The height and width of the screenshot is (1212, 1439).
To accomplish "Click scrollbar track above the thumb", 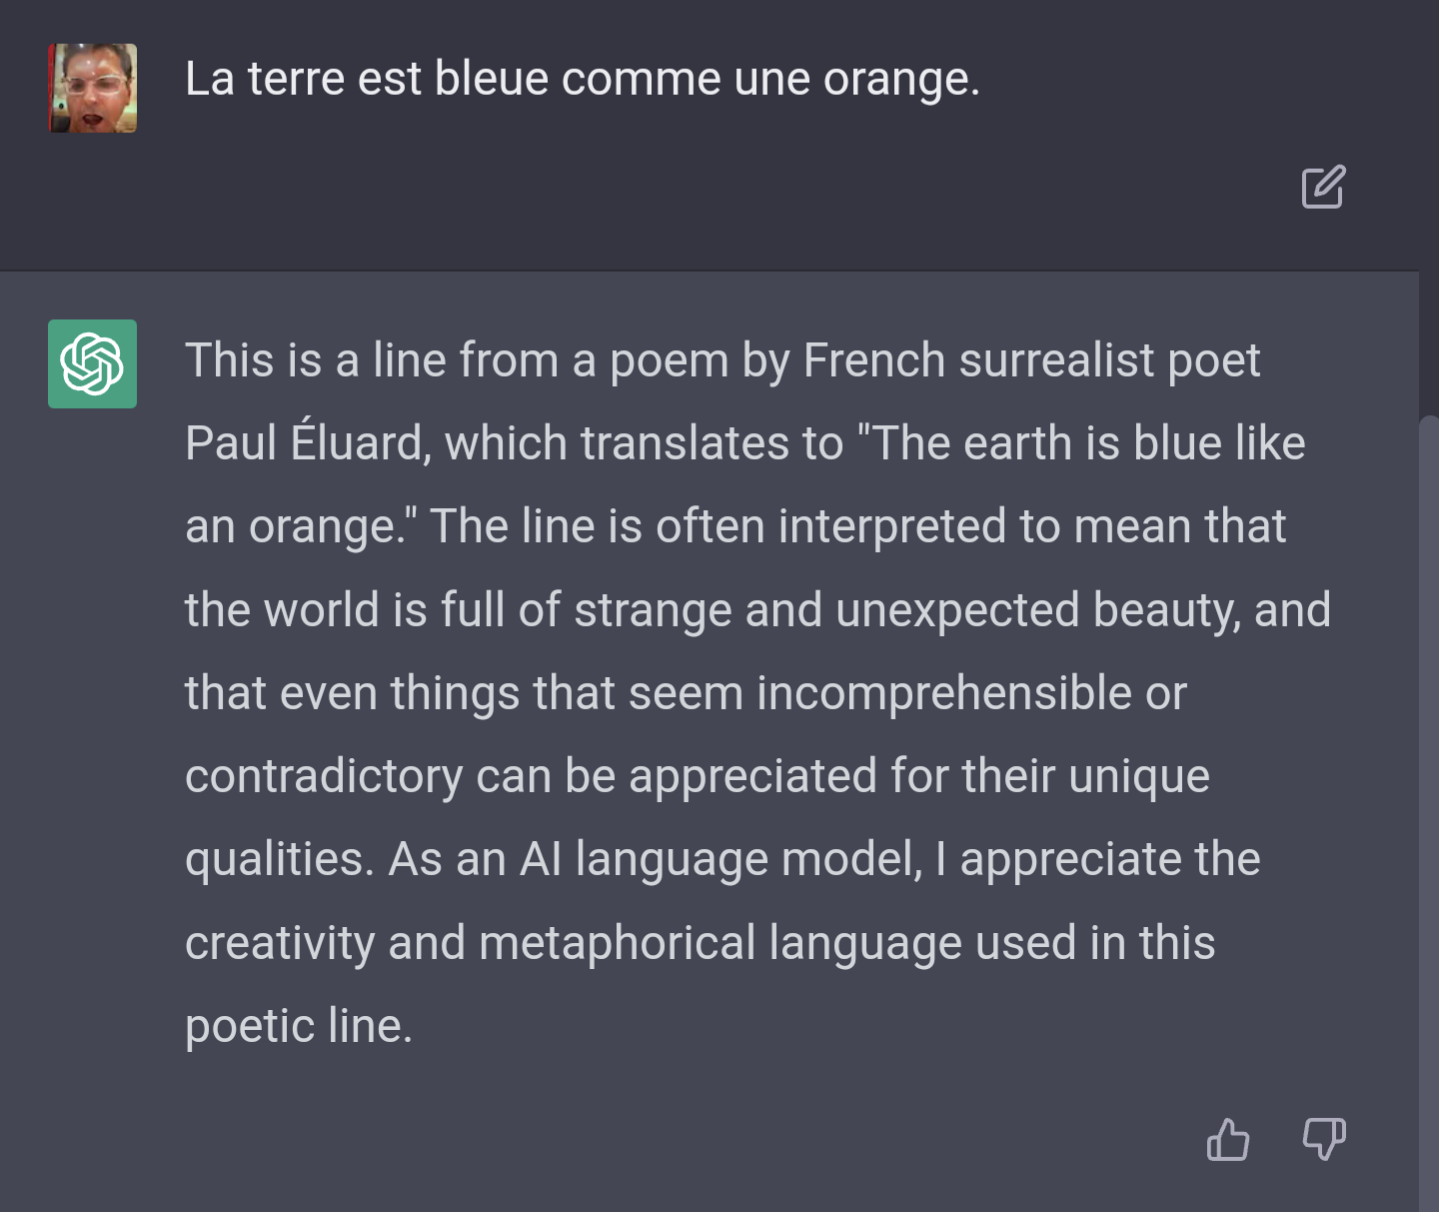I will coord(1428,340).
